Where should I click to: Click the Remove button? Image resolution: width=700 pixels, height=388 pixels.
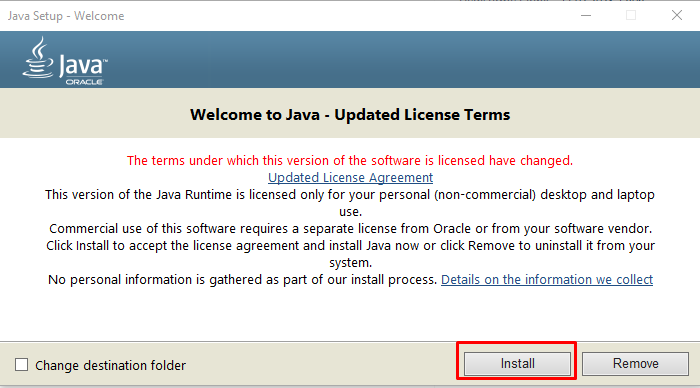click(635, 363)
